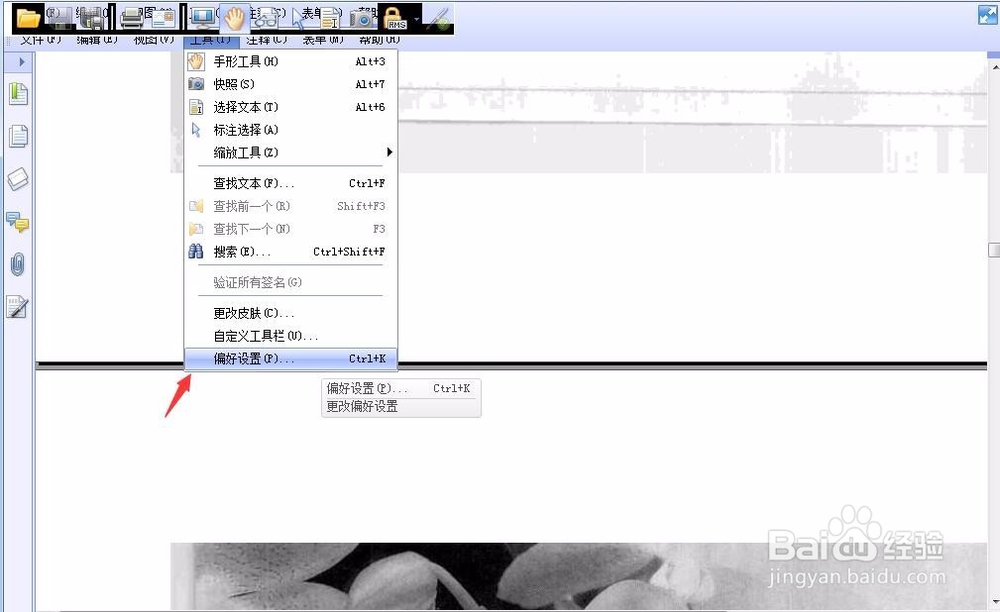Choose 偏好设置 (P)... from the menu
The width and height of the screenshot is (1000, 612).
click(x=291, y=359)
